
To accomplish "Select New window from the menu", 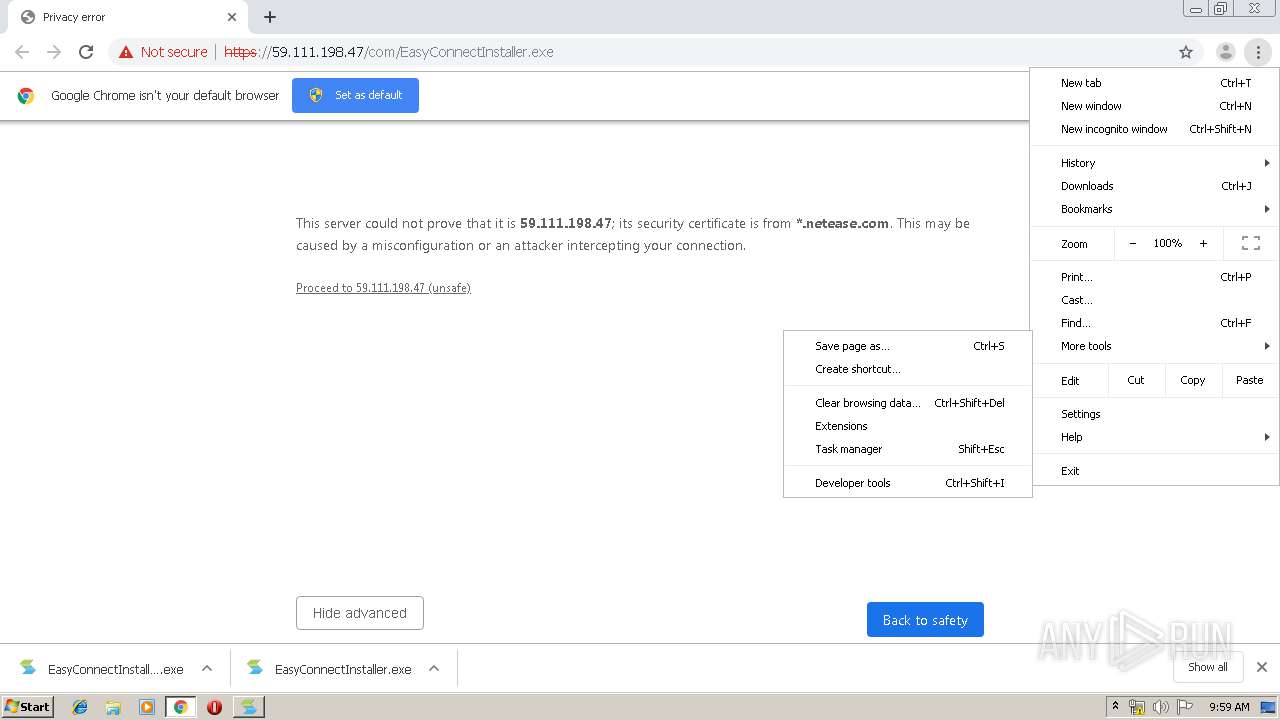I will [1155, 106].
